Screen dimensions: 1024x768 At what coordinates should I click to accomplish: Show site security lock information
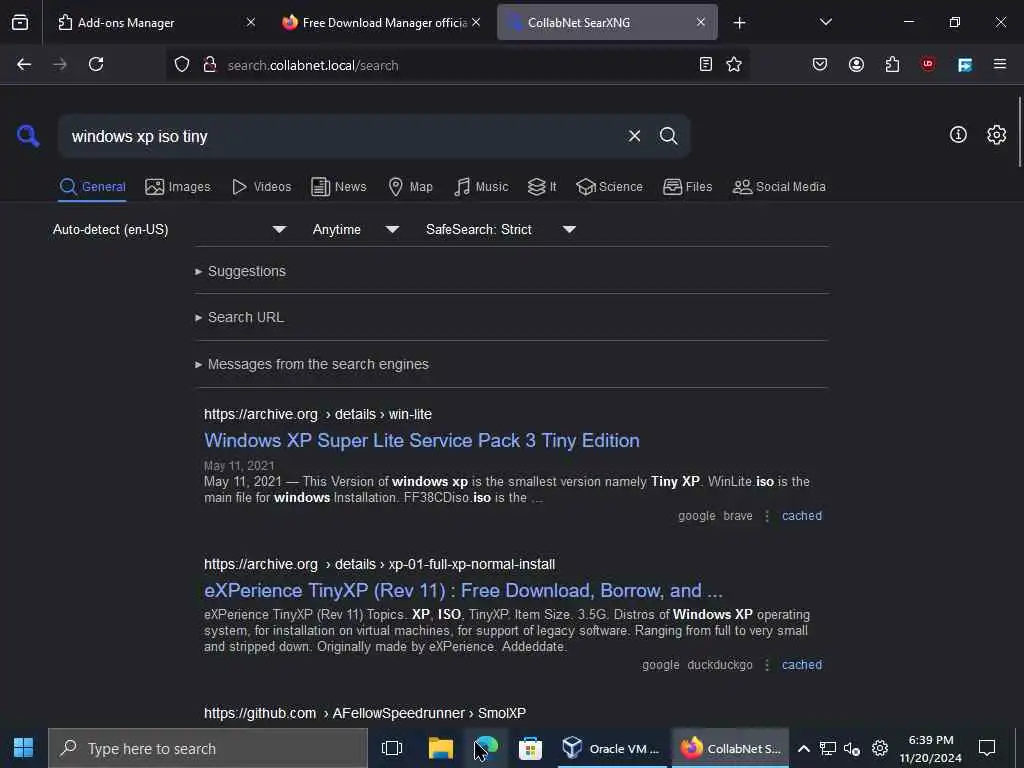point(210,64)
